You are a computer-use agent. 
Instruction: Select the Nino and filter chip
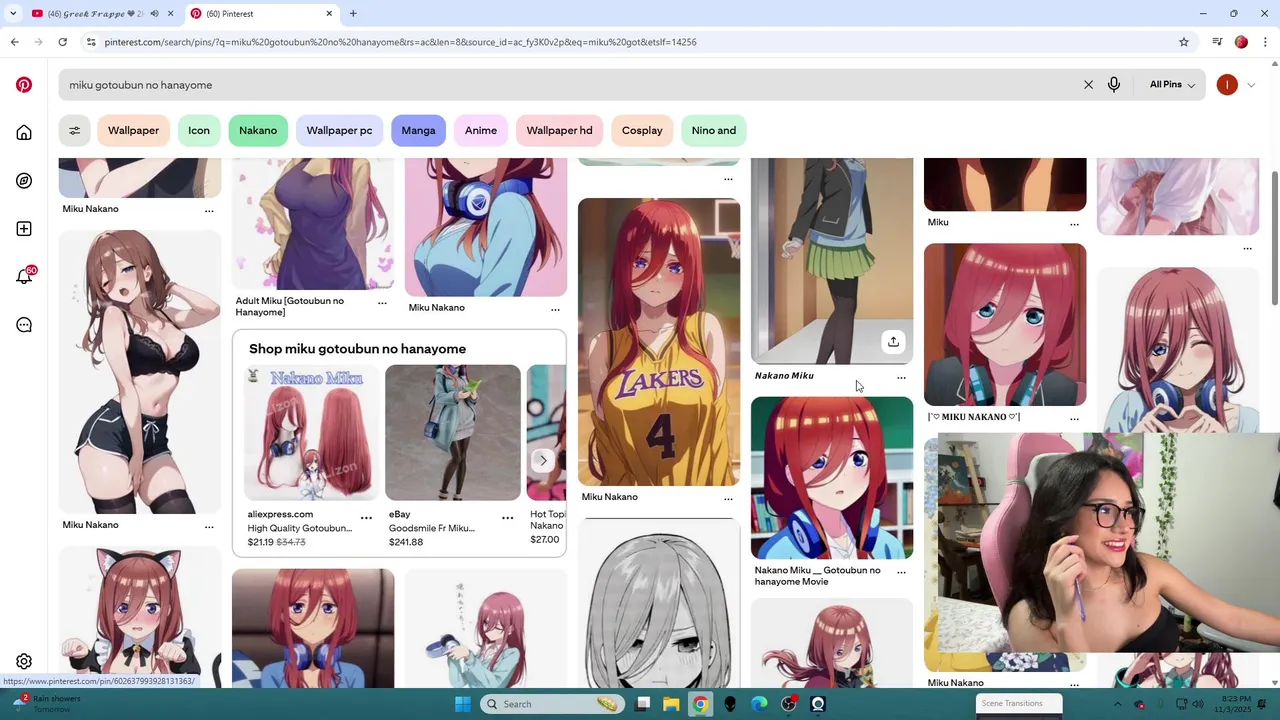714,131
